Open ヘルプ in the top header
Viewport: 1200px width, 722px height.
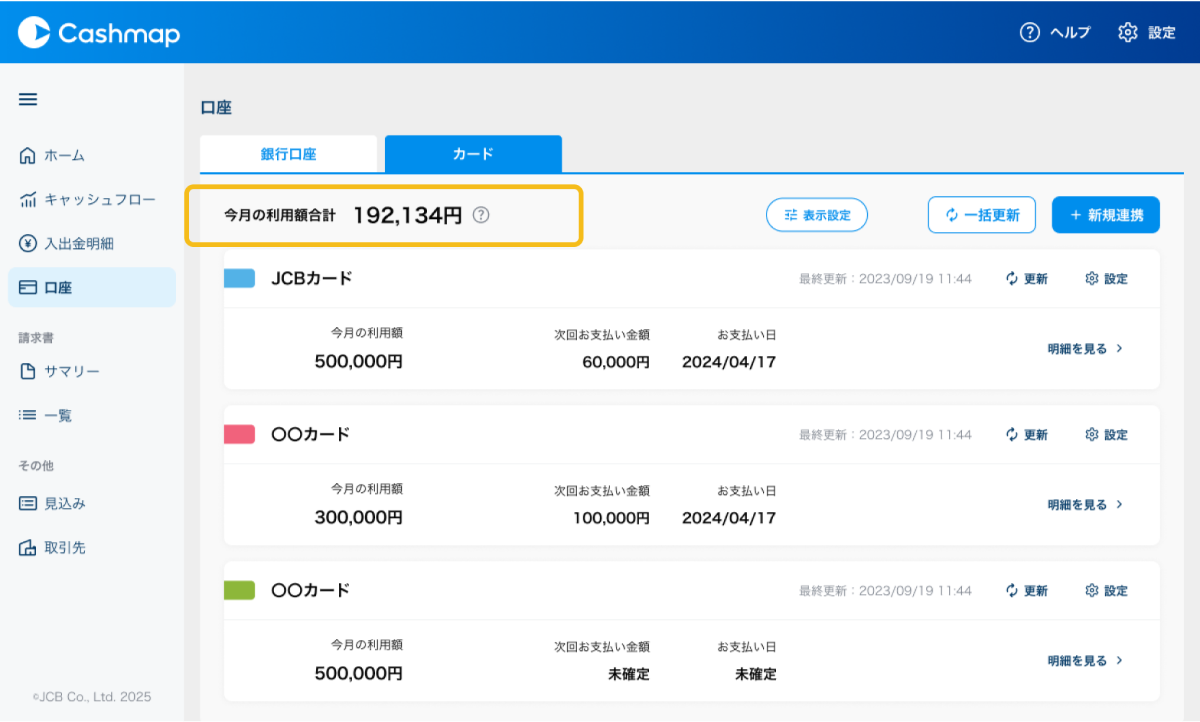click(x=1055, y=32)
